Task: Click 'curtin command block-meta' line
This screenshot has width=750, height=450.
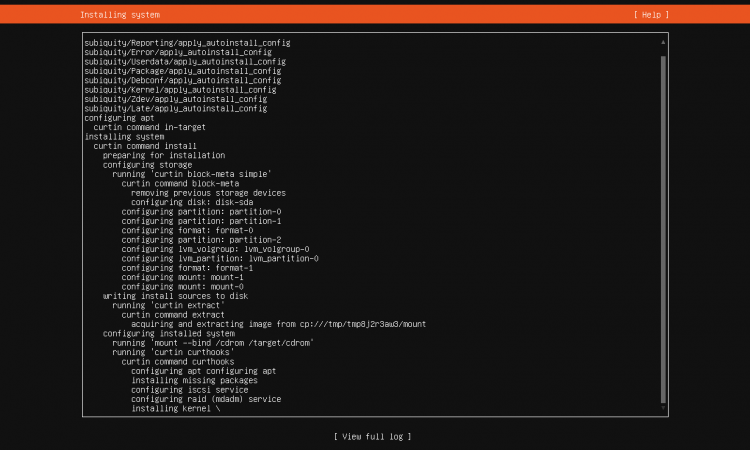Action: pyautogui.click(x=180, y=184)
